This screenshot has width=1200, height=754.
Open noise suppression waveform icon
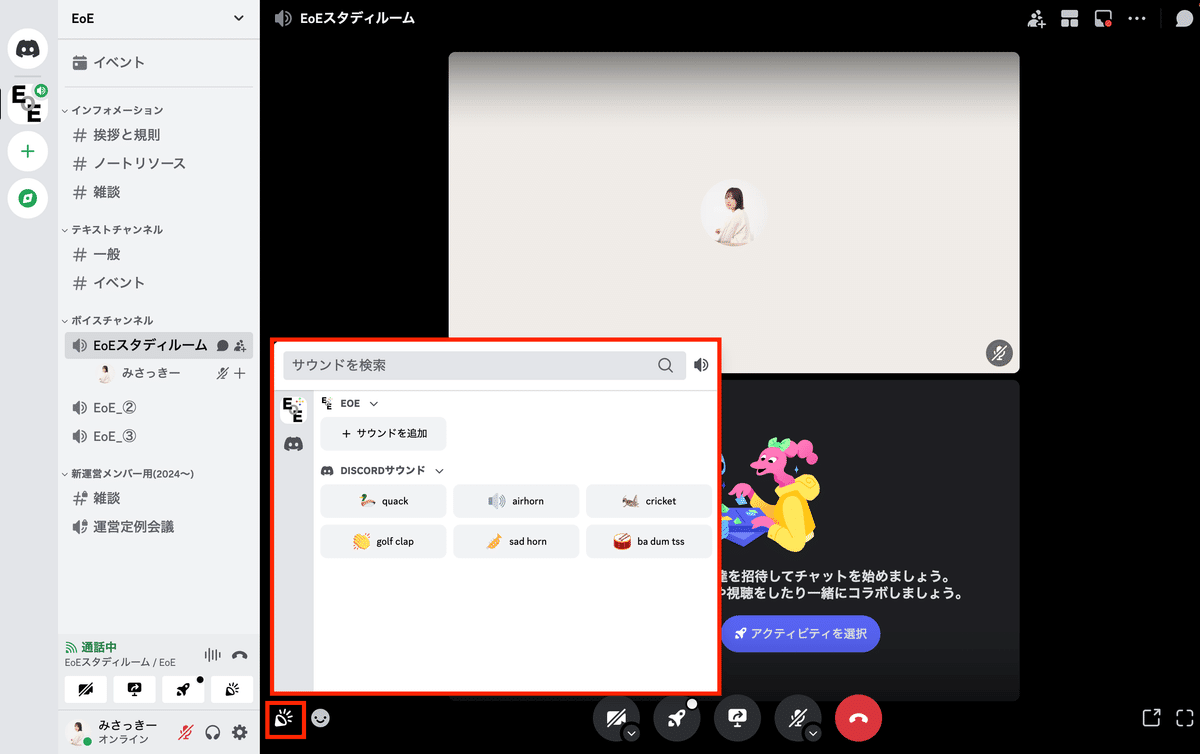coord(212,655)
